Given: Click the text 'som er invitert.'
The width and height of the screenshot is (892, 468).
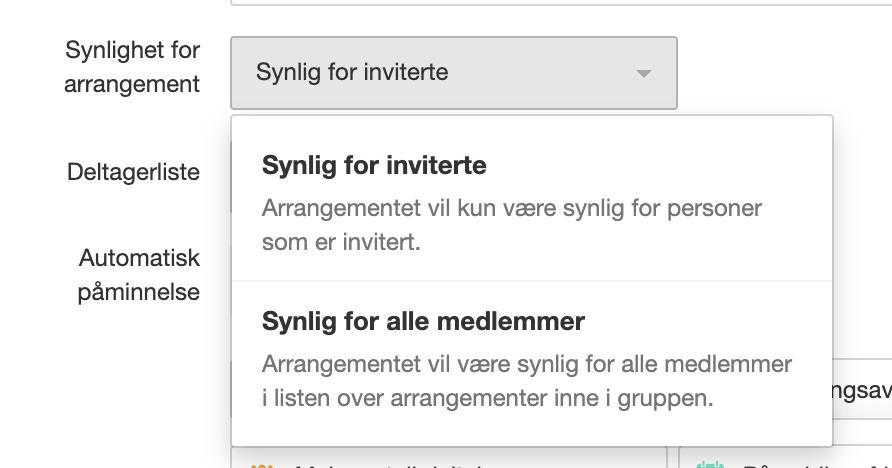Looking at the screenshot, I should pos(341,242).
